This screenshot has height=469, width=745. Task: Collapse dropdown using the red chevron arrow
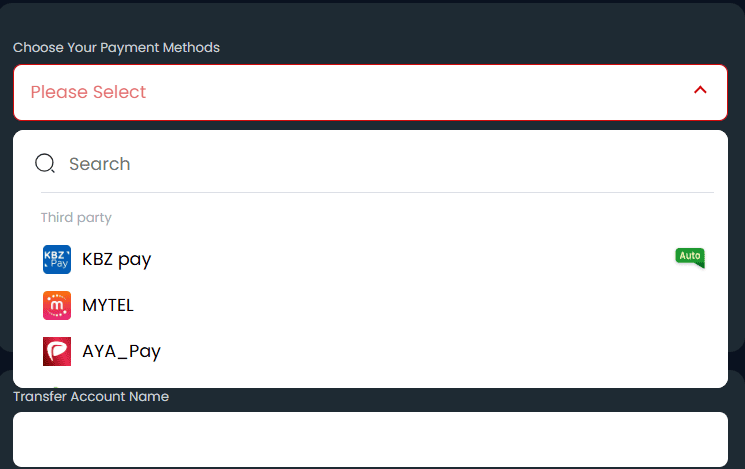700,90
